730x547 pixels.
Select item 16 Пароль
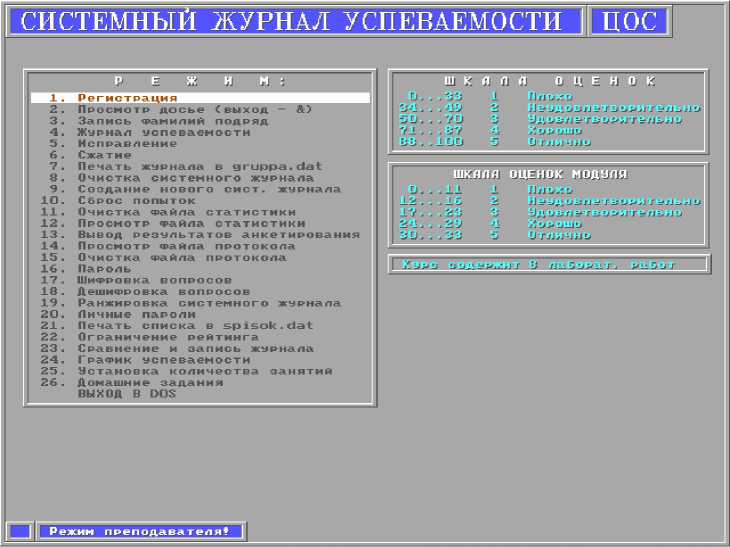click(x=86, y=269)
